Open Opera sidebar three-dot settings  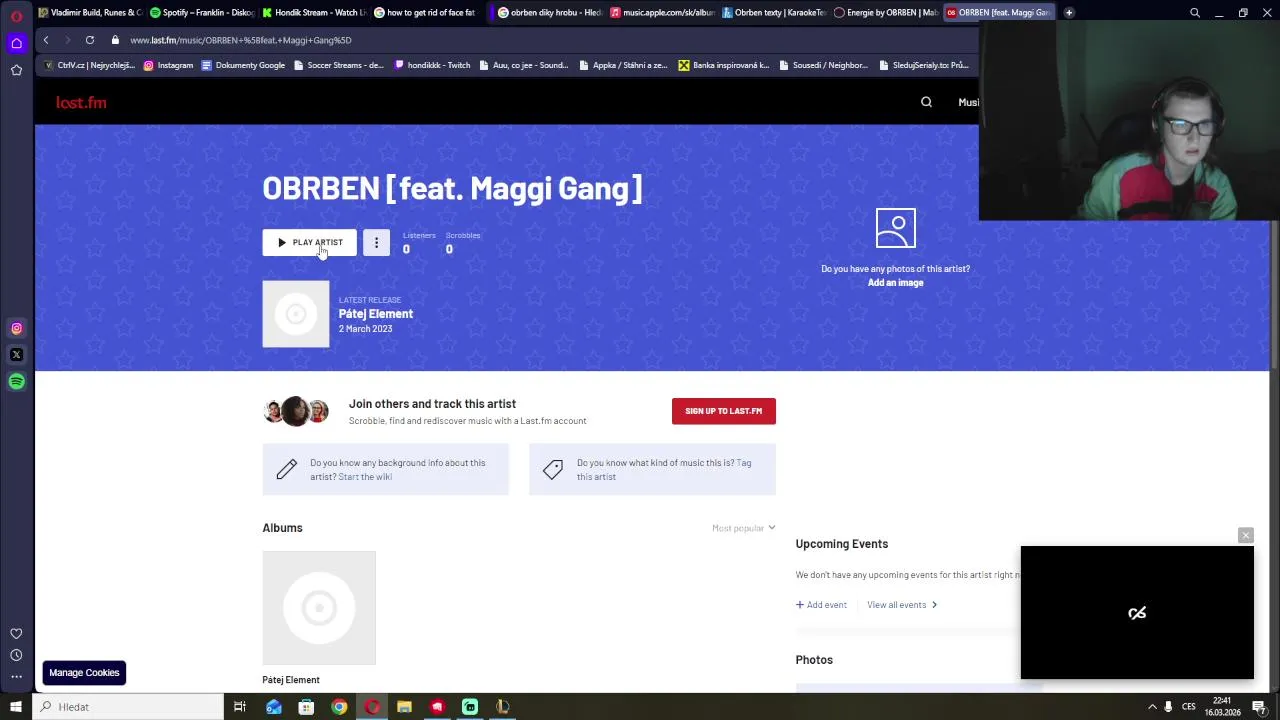pos(16,677)
